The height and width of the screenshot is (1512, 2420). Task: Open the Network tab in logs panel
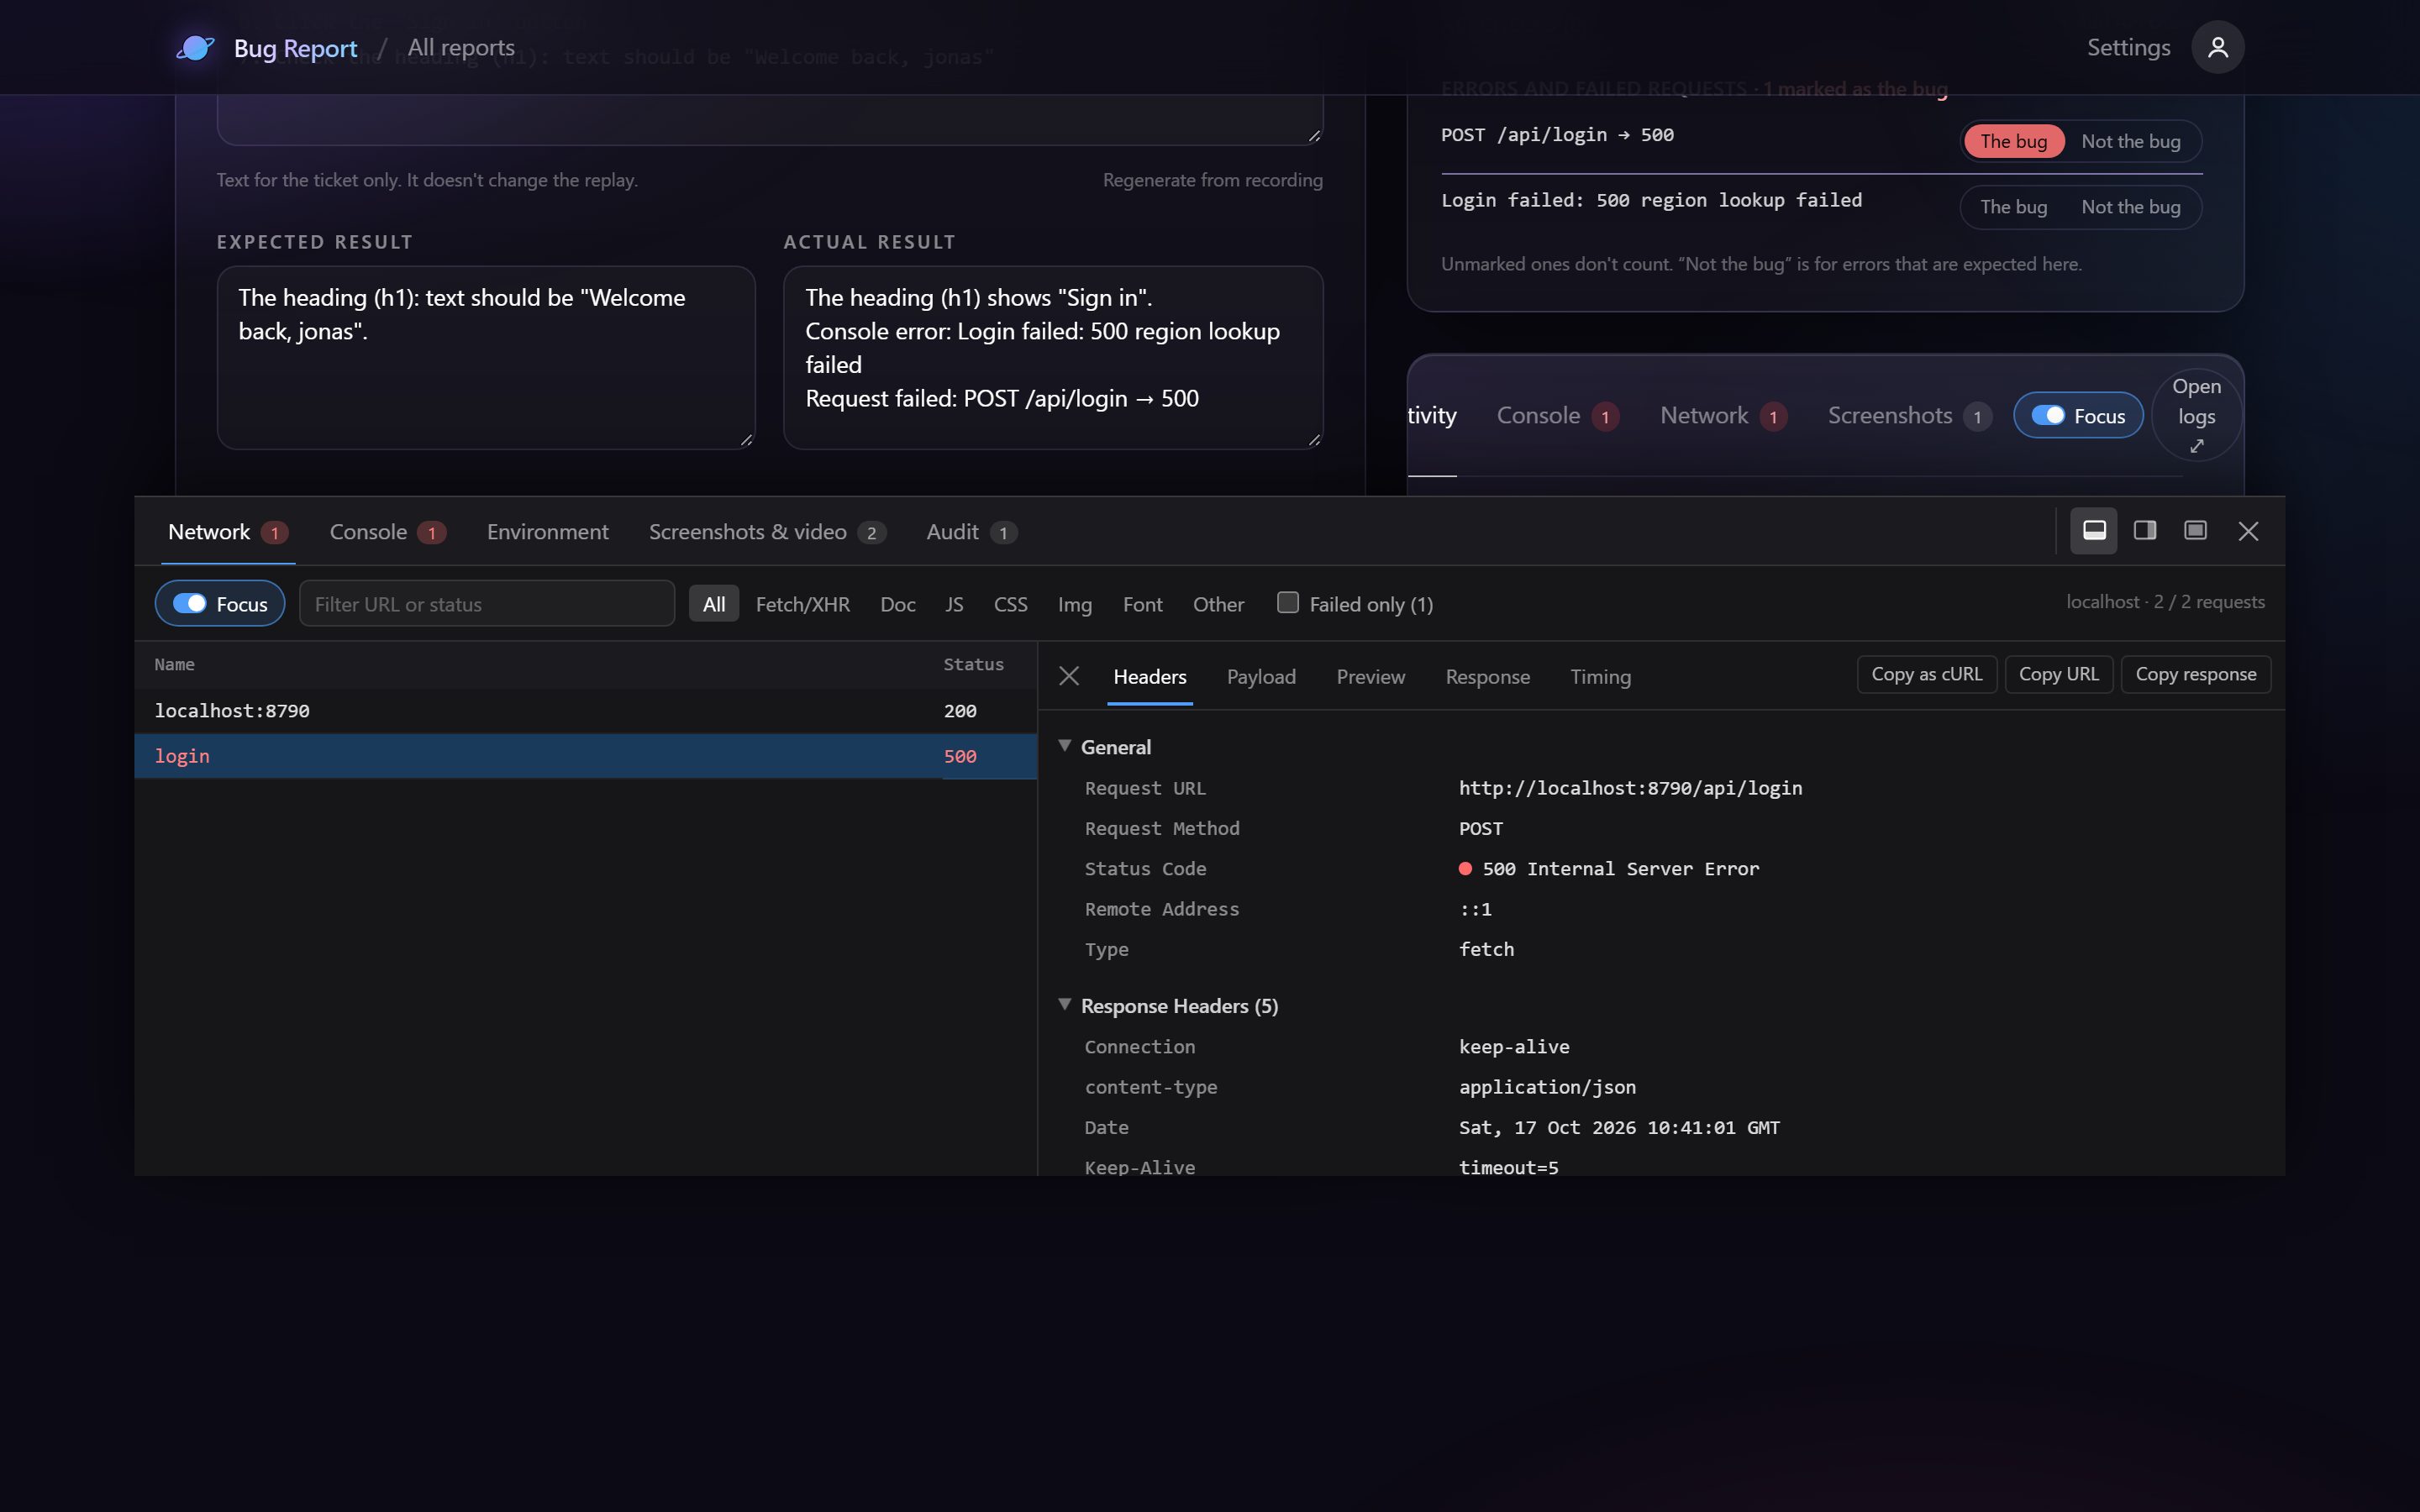(x=228, y=532)
